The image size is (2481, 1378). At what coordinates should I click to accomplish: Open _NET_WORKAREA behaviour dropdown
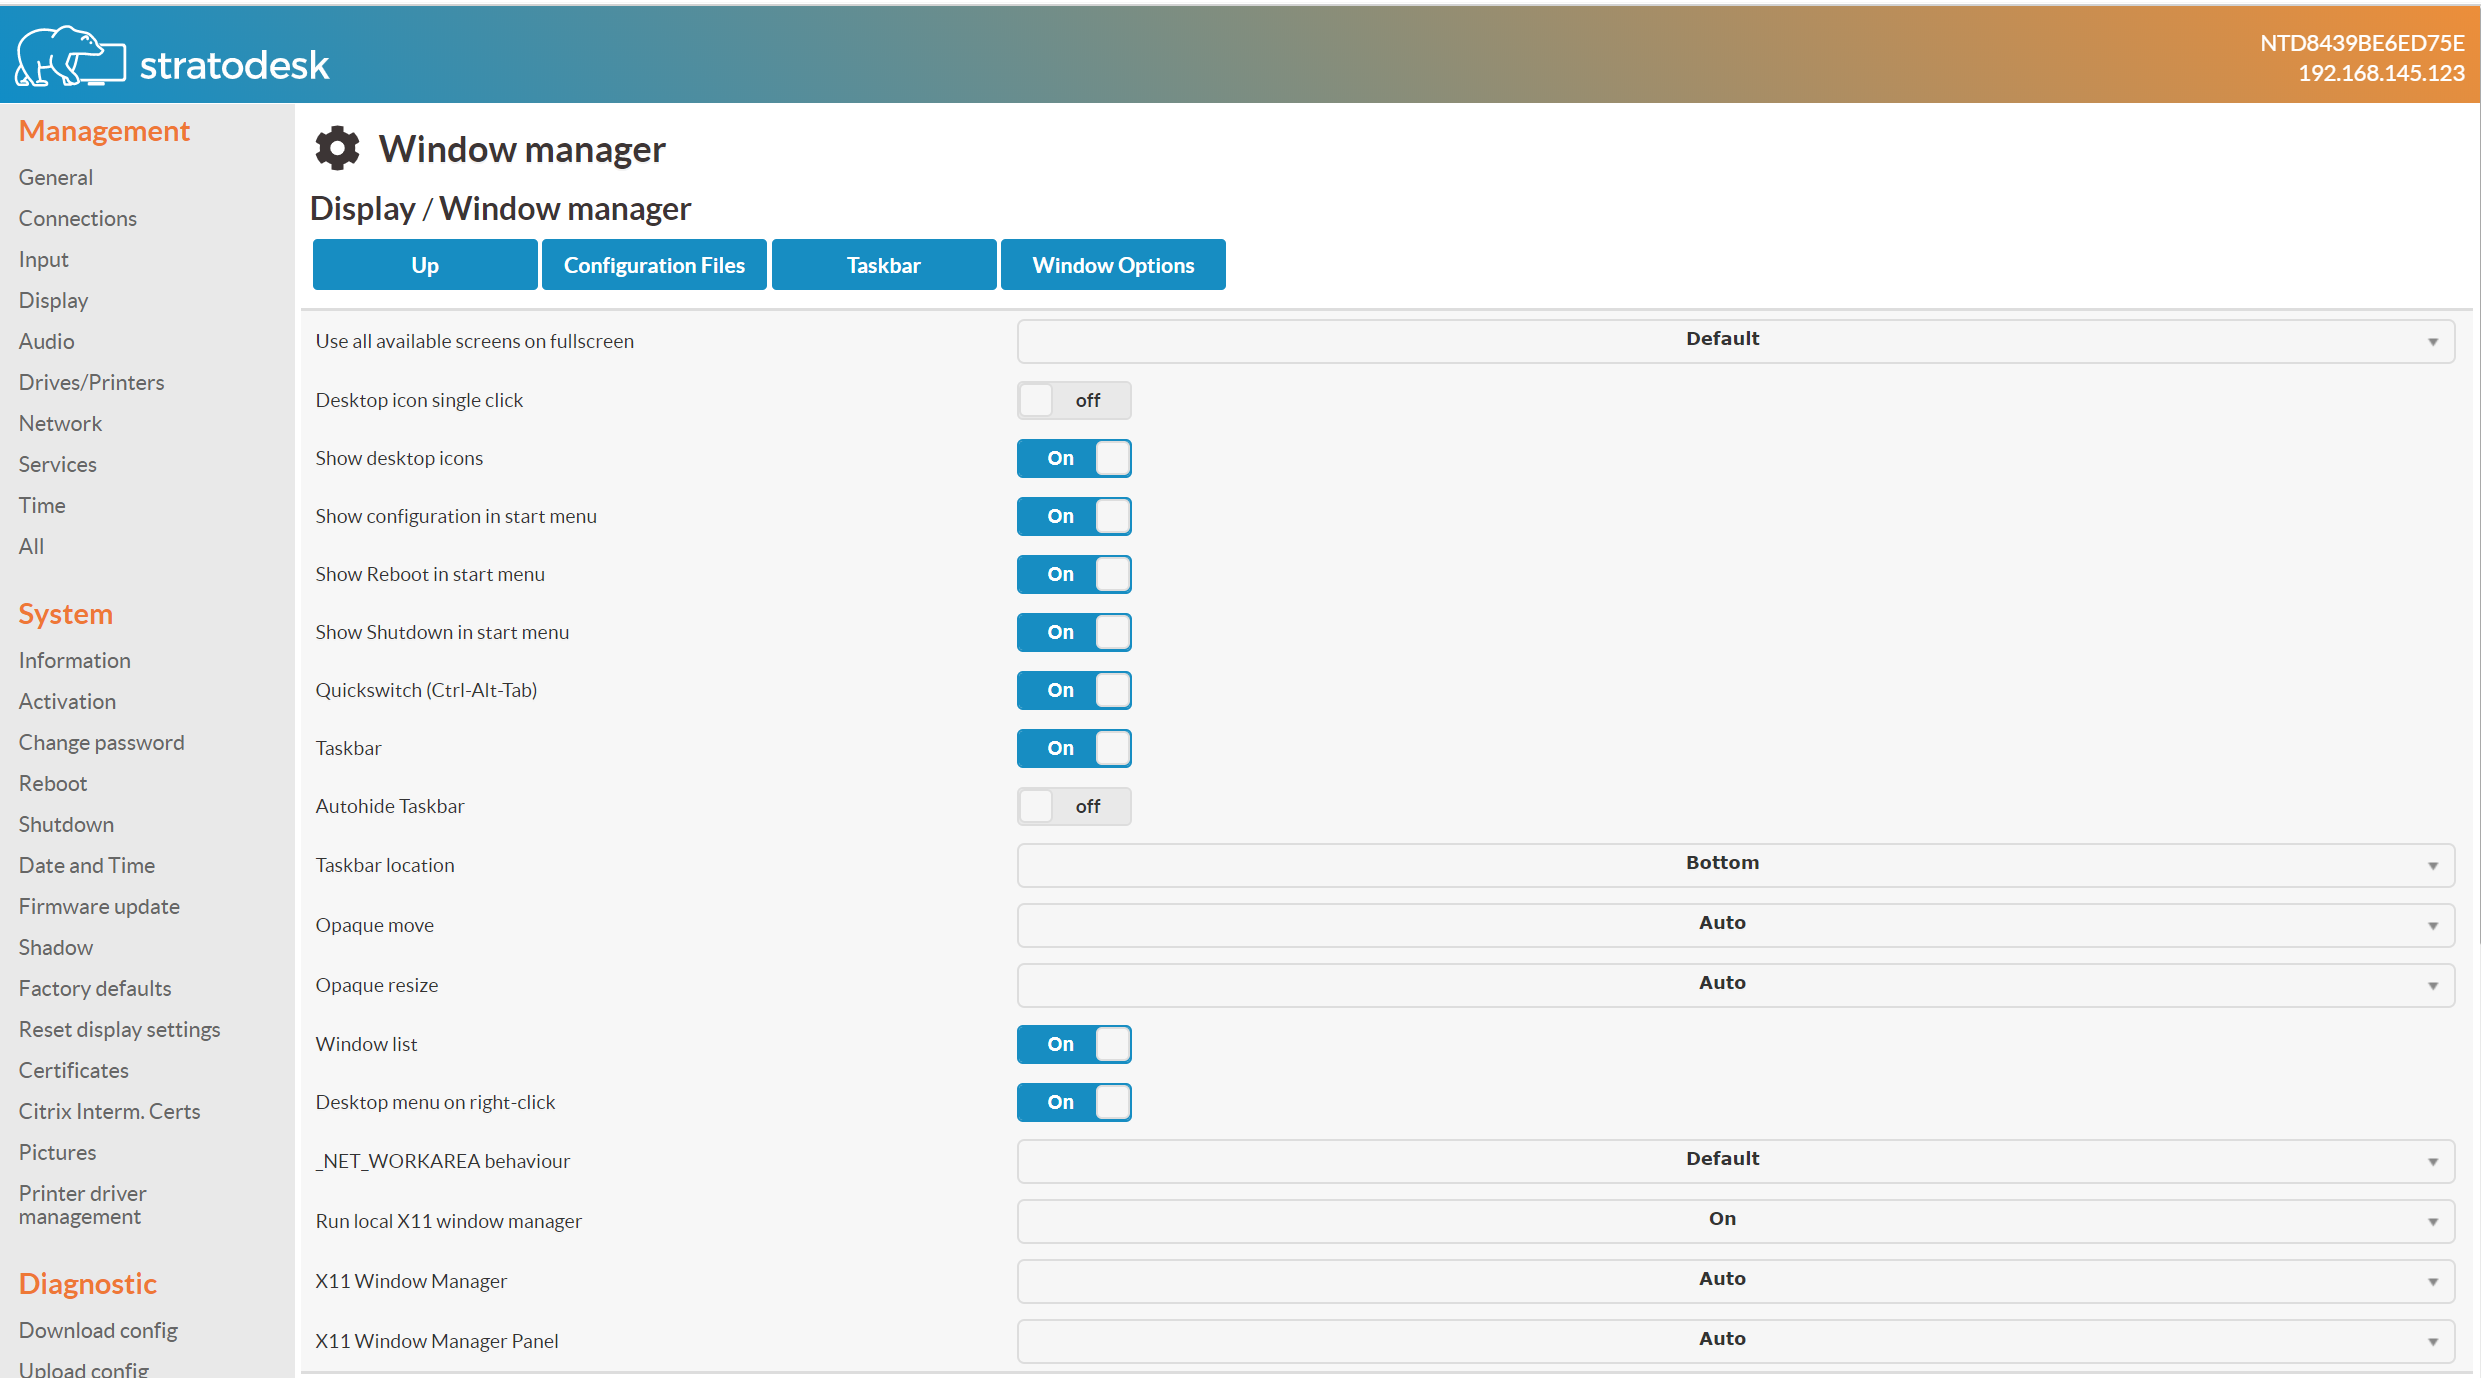[x=1736, y=1161]
